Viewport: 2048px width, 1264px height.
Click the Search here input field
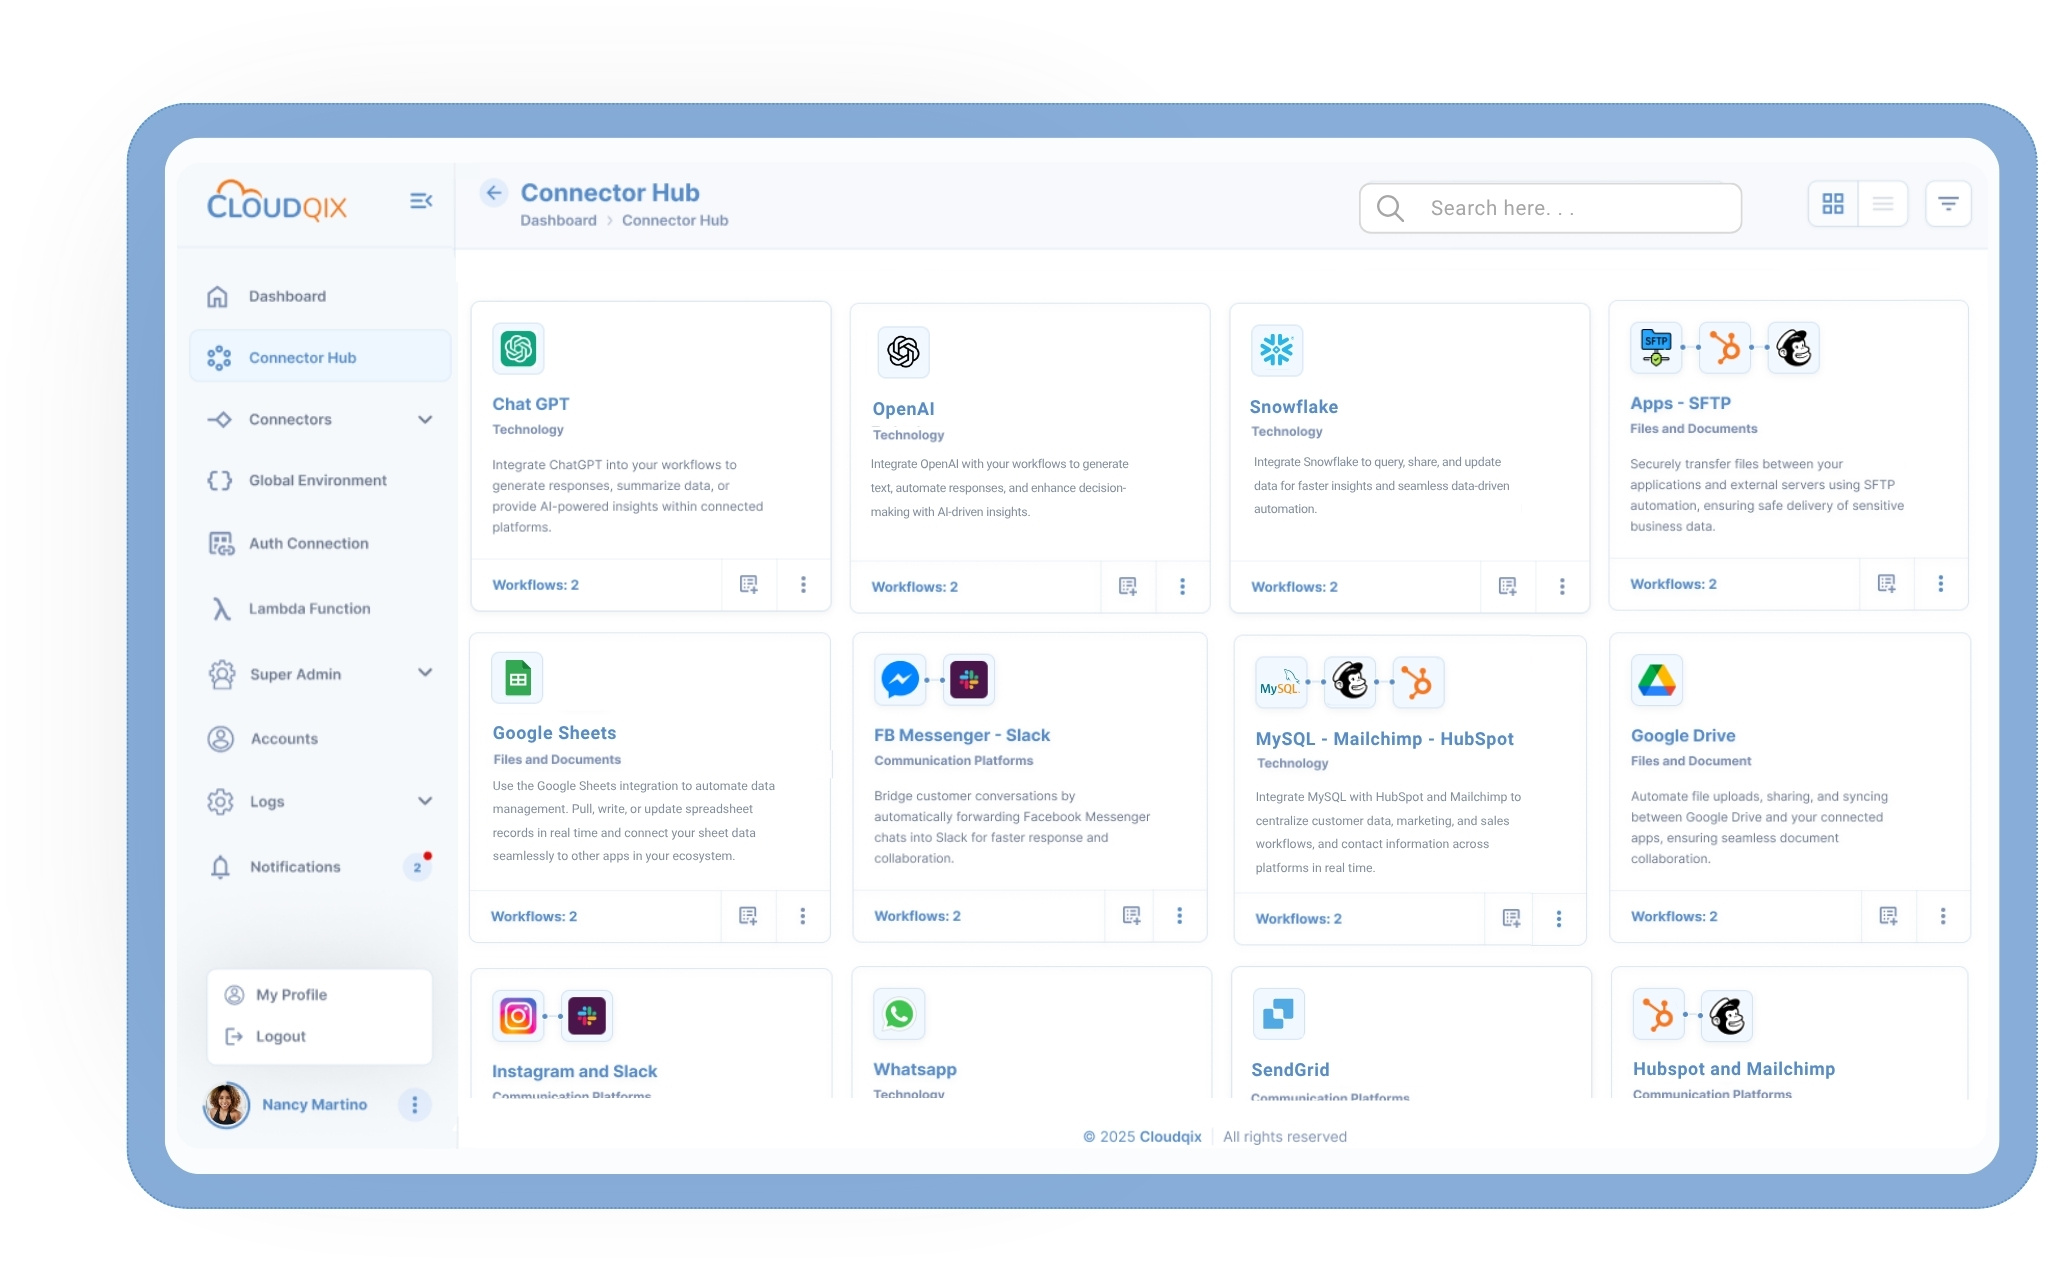[1550, 208]
